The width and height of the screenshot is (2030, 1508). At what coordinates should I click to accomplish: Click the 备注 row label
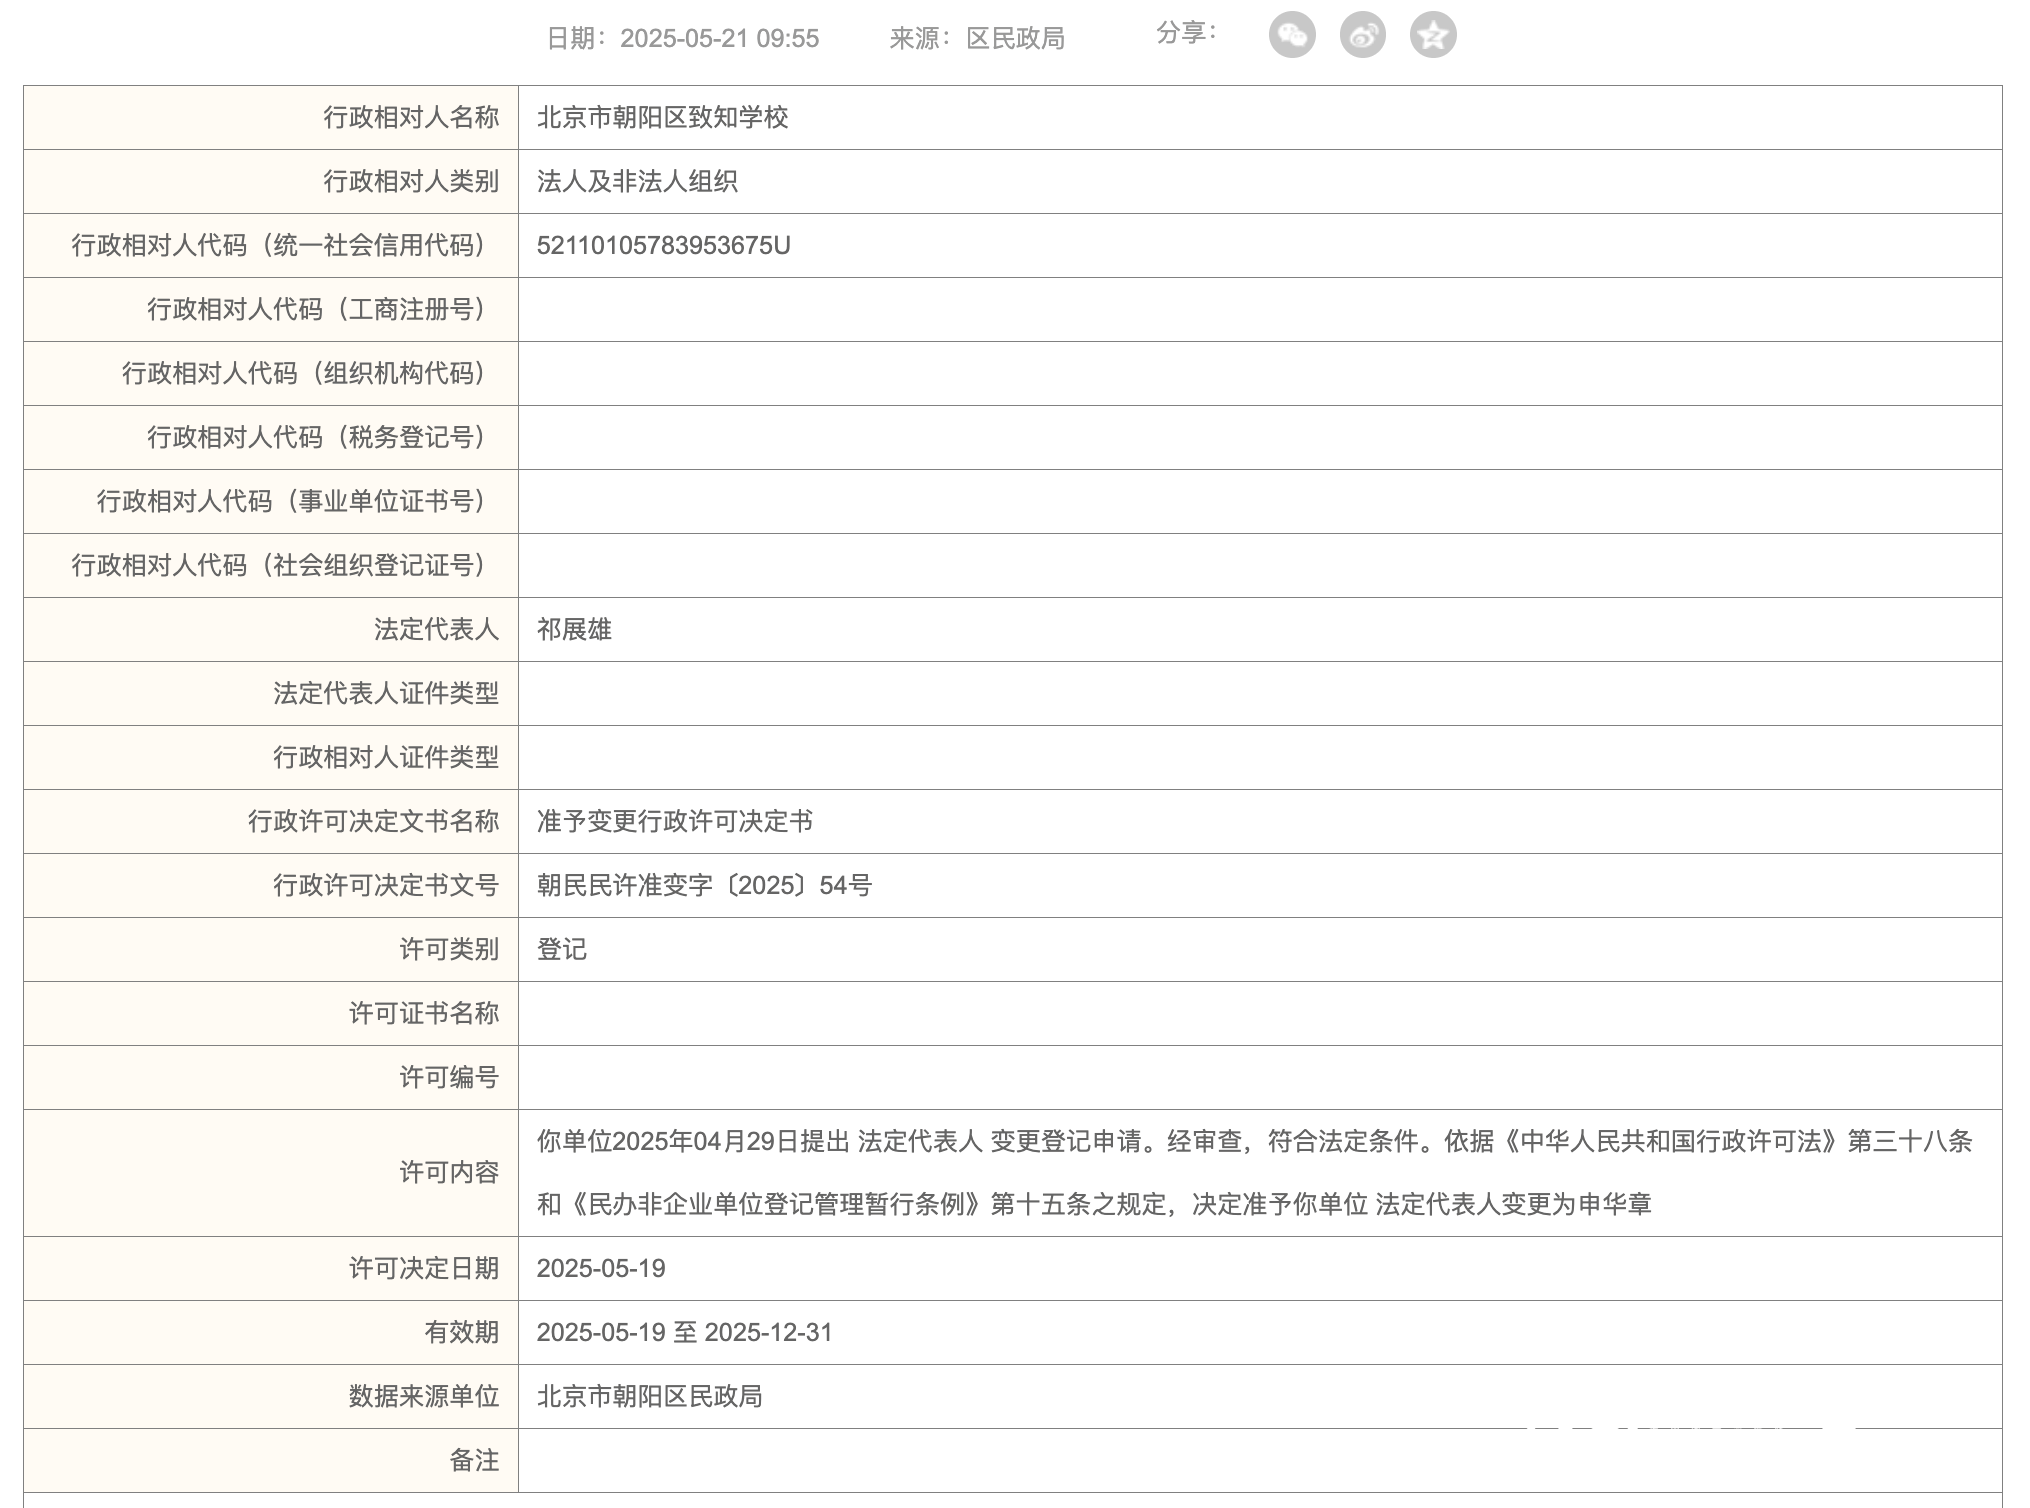474,1460
